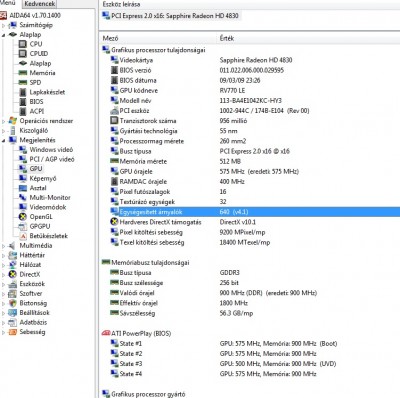Switch to the Menü tab
Image resolution: width=400 pixels, height=398 pixels.
[x=8, y=3]
